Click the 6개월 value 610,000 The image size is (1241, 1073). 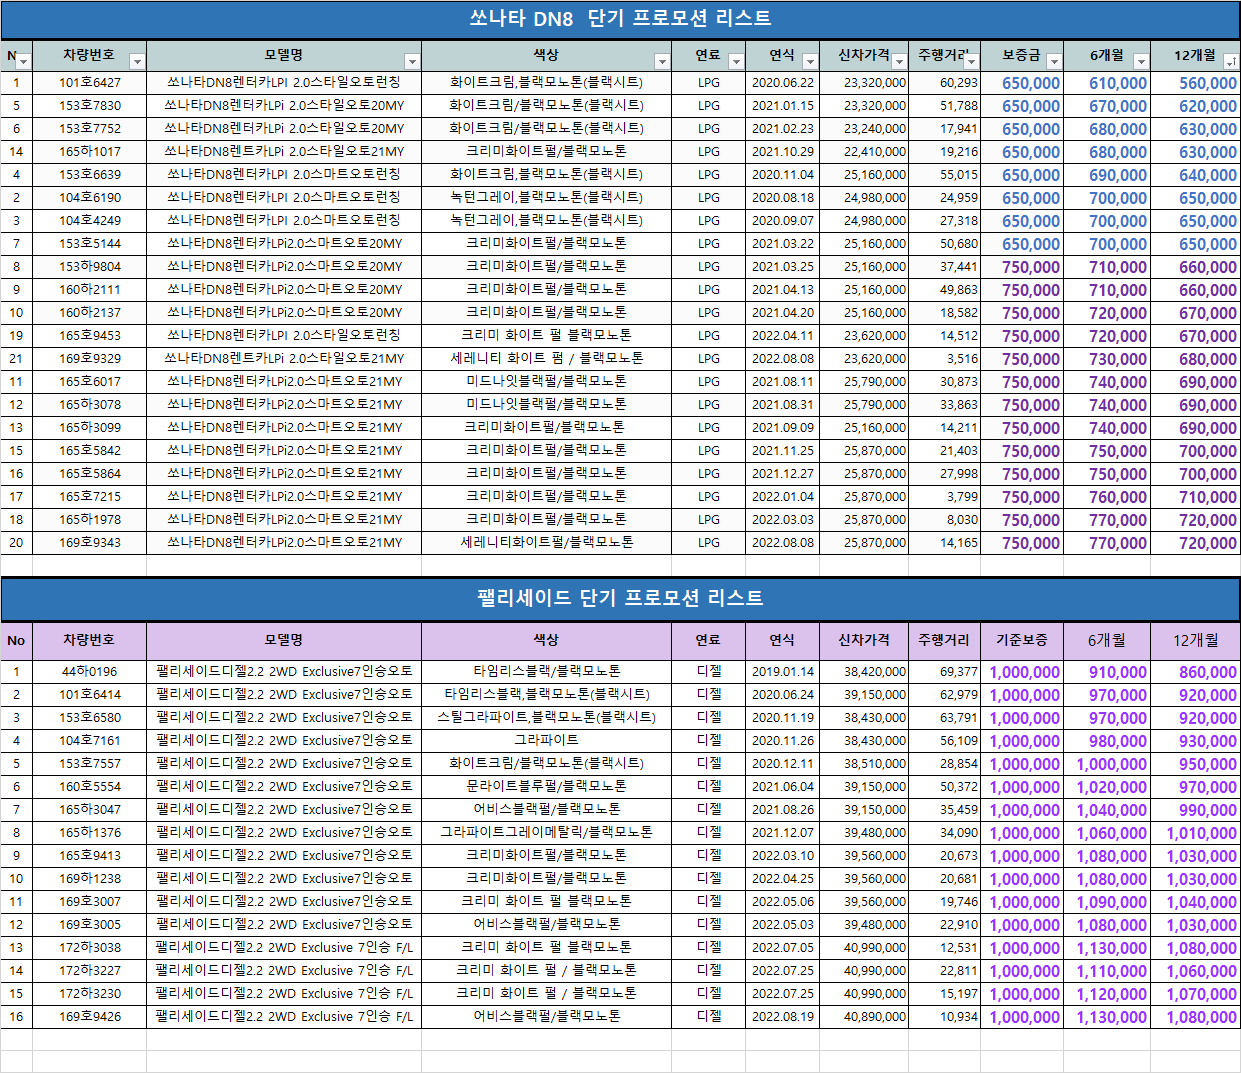[x=1106, y=83]
